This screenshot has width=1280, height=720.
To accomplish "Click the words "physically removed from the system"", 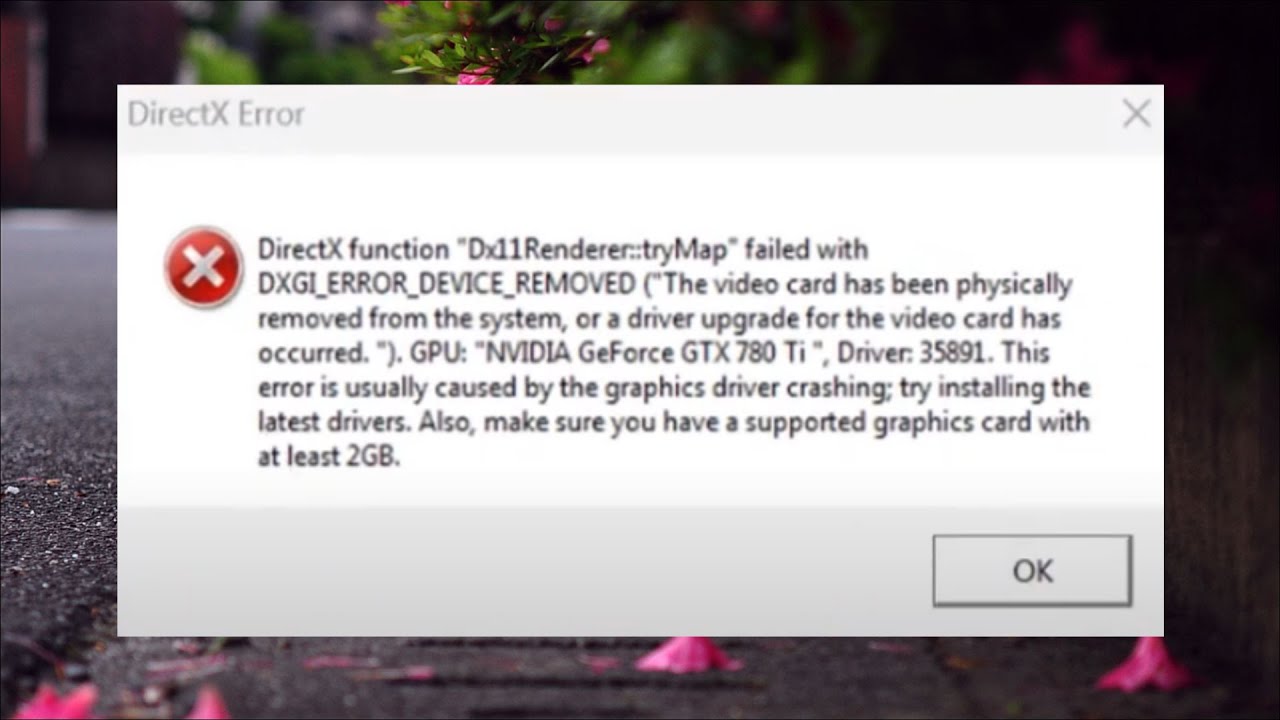I will tap(664, 302).
